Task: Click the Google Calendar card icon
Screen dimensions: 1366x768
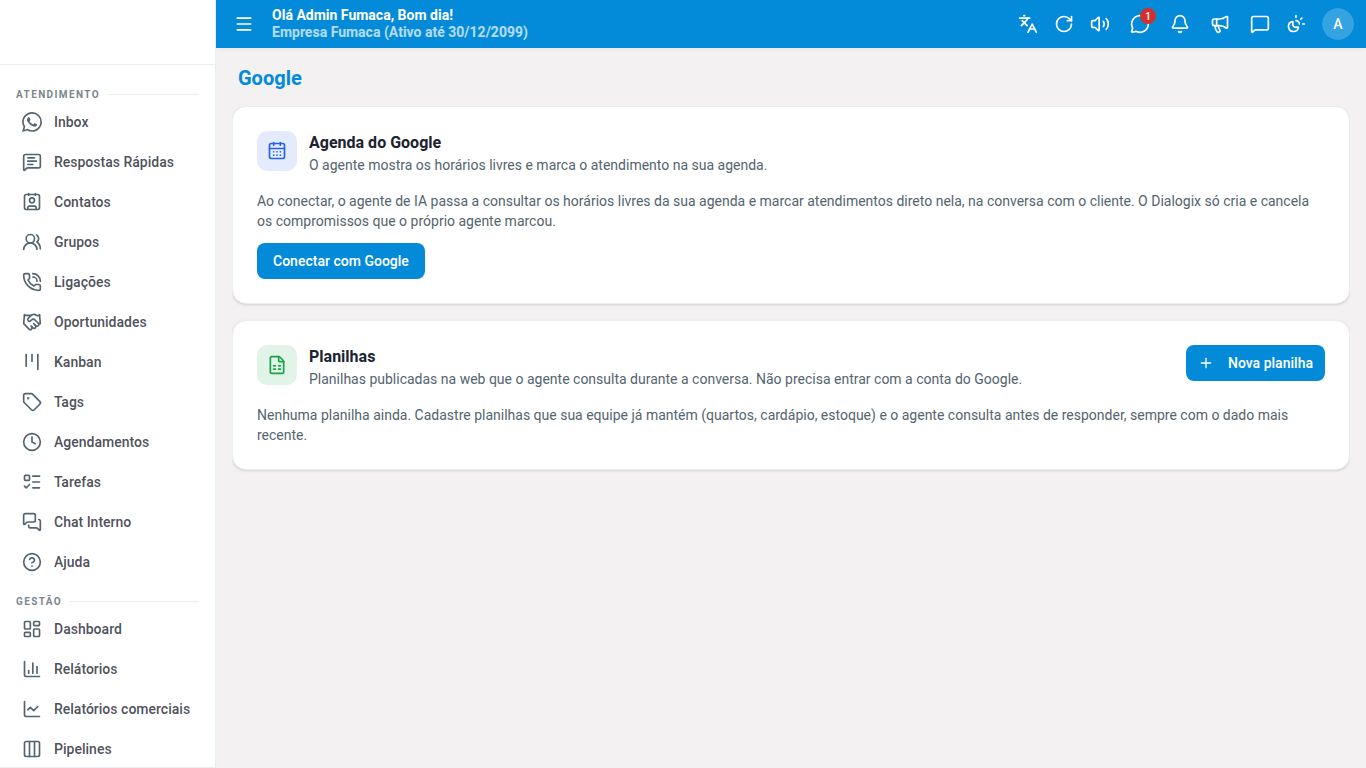Action: [277, 151]
